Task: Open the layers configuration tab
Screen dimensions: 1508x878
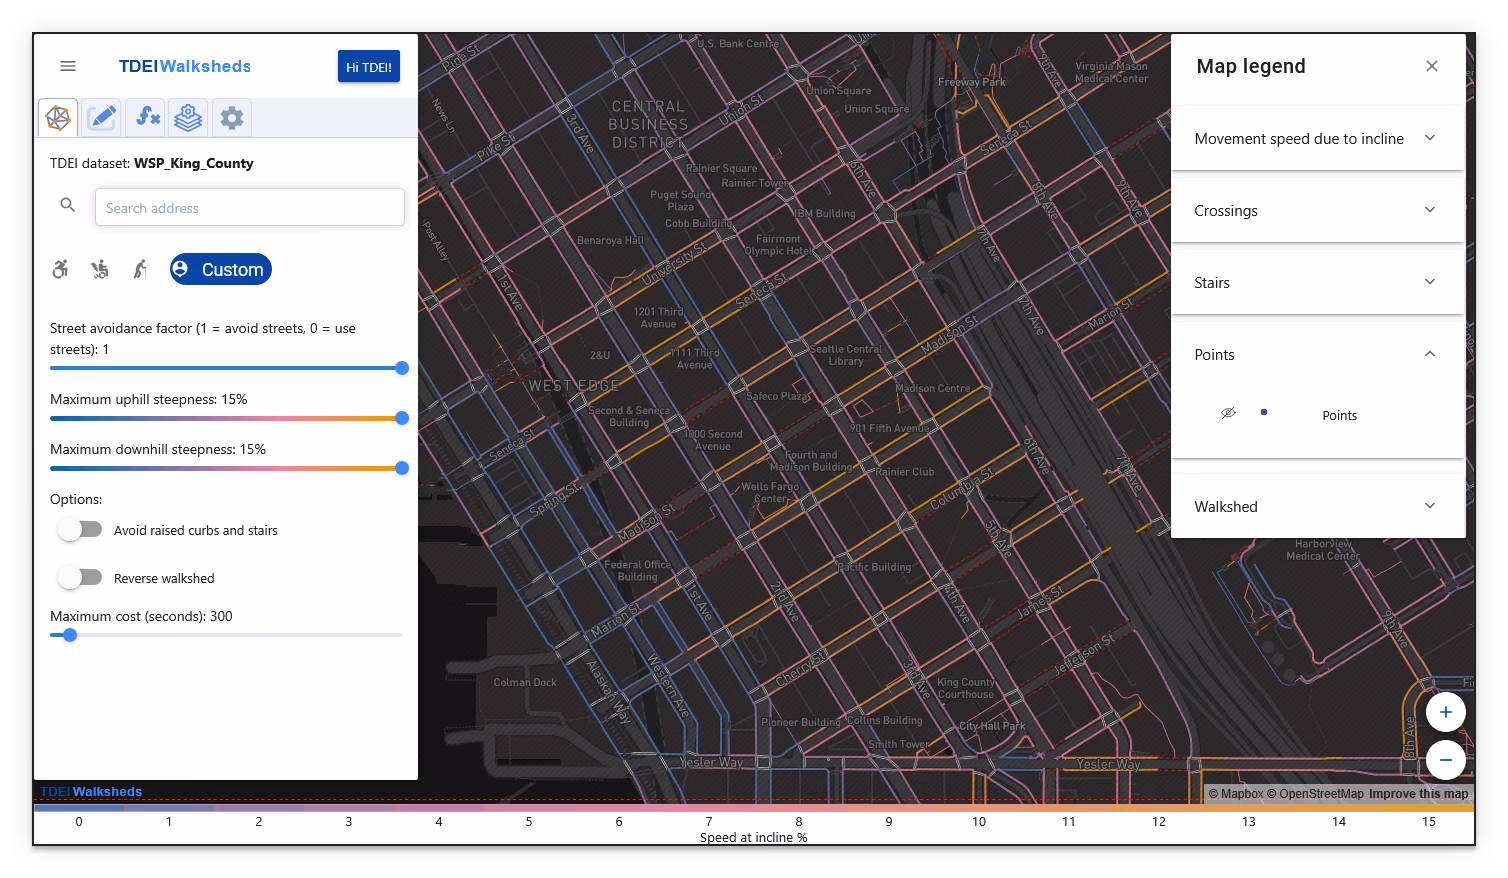Action: (188, 118)
